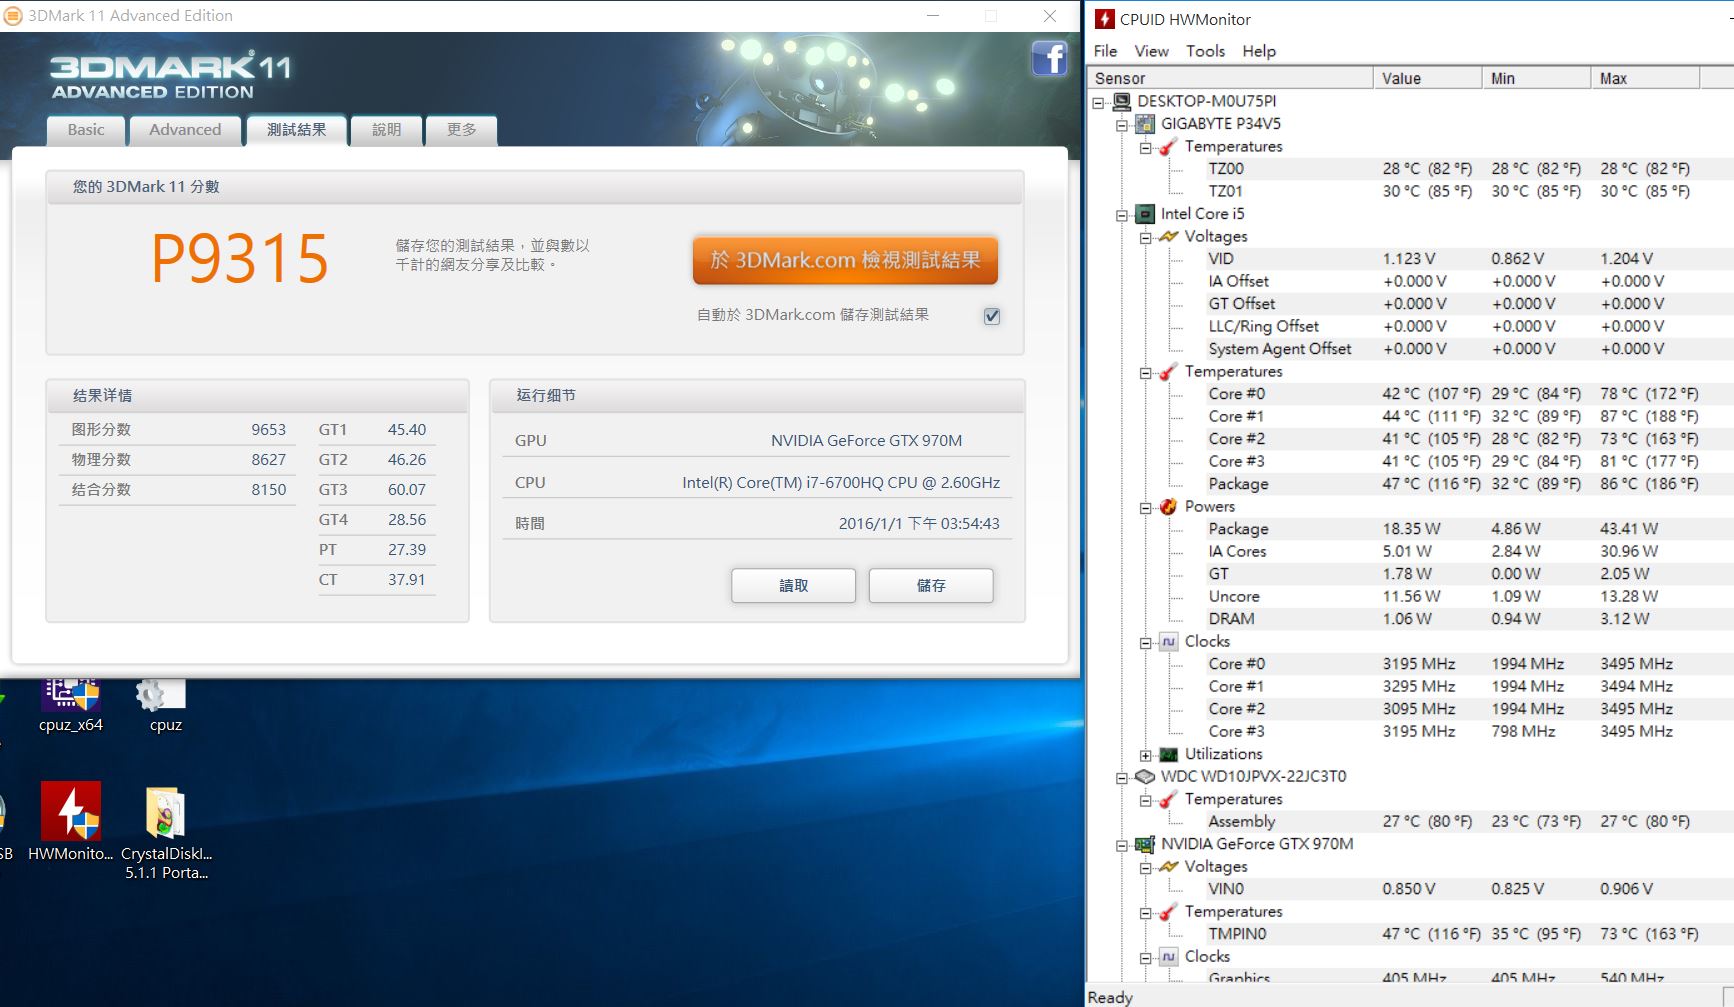This screenshot has height=1007, width=1734.
Task: Click the P9315 score text
Action: 240,259
